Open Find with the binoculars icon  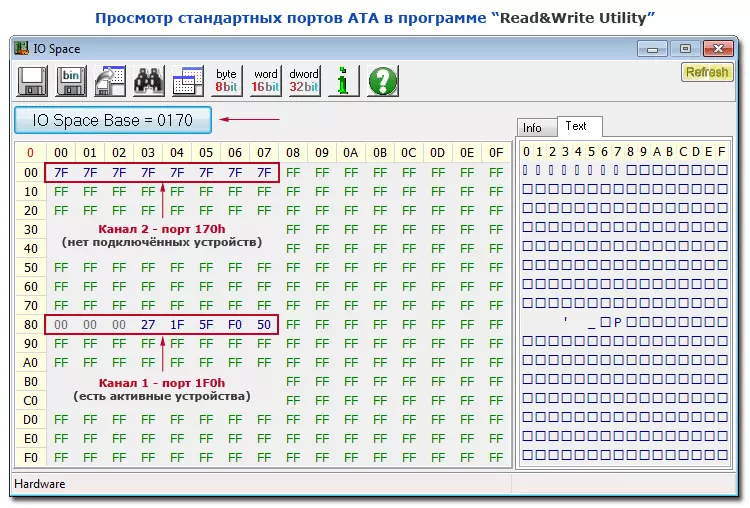tap(149, 80)
